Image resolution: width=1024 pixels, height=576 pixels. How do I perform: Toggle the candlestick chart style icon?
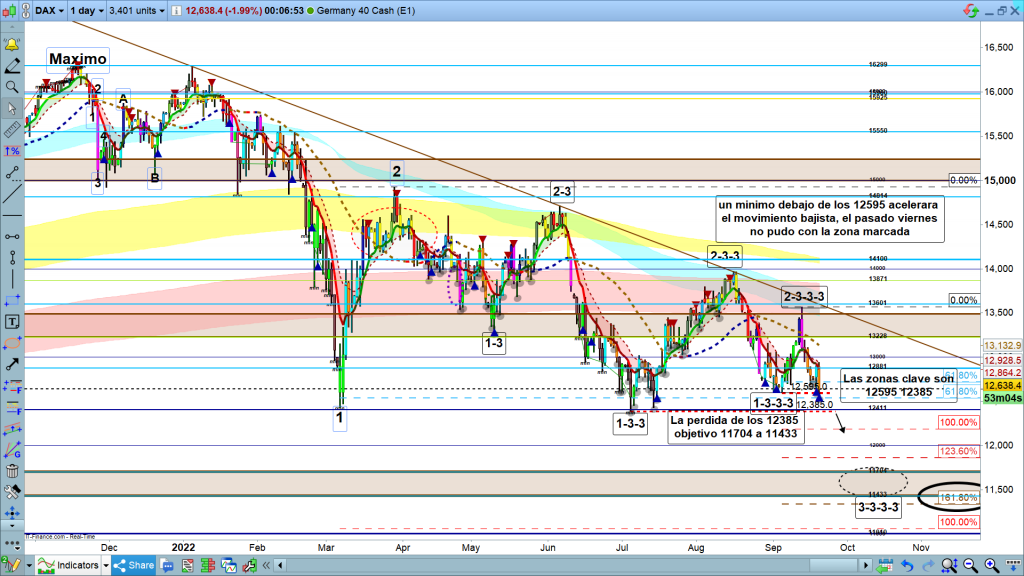(x=13, y=12)
